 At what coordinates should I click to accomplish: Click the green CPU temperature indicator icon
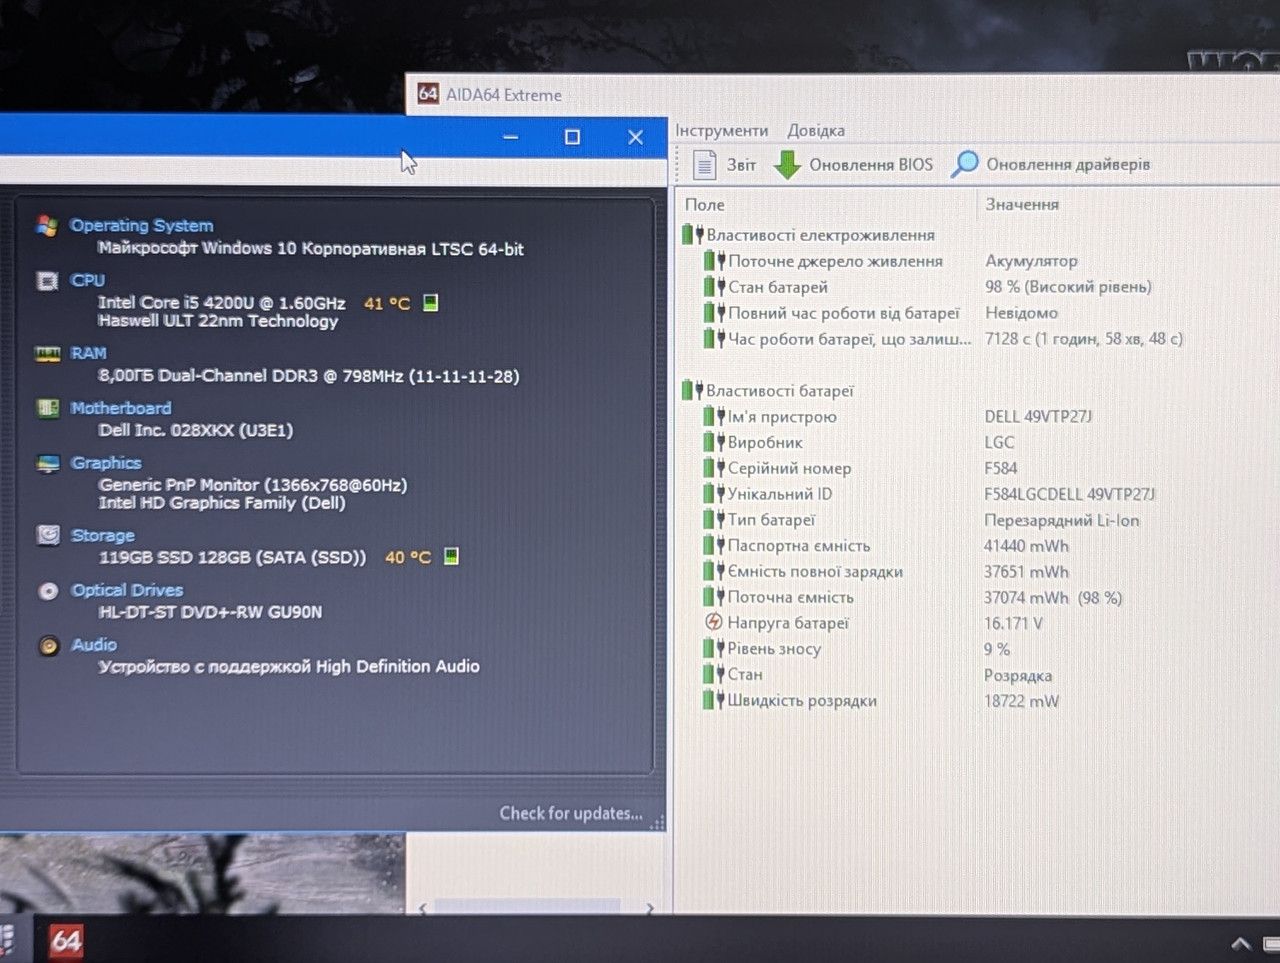coord(431,302)
